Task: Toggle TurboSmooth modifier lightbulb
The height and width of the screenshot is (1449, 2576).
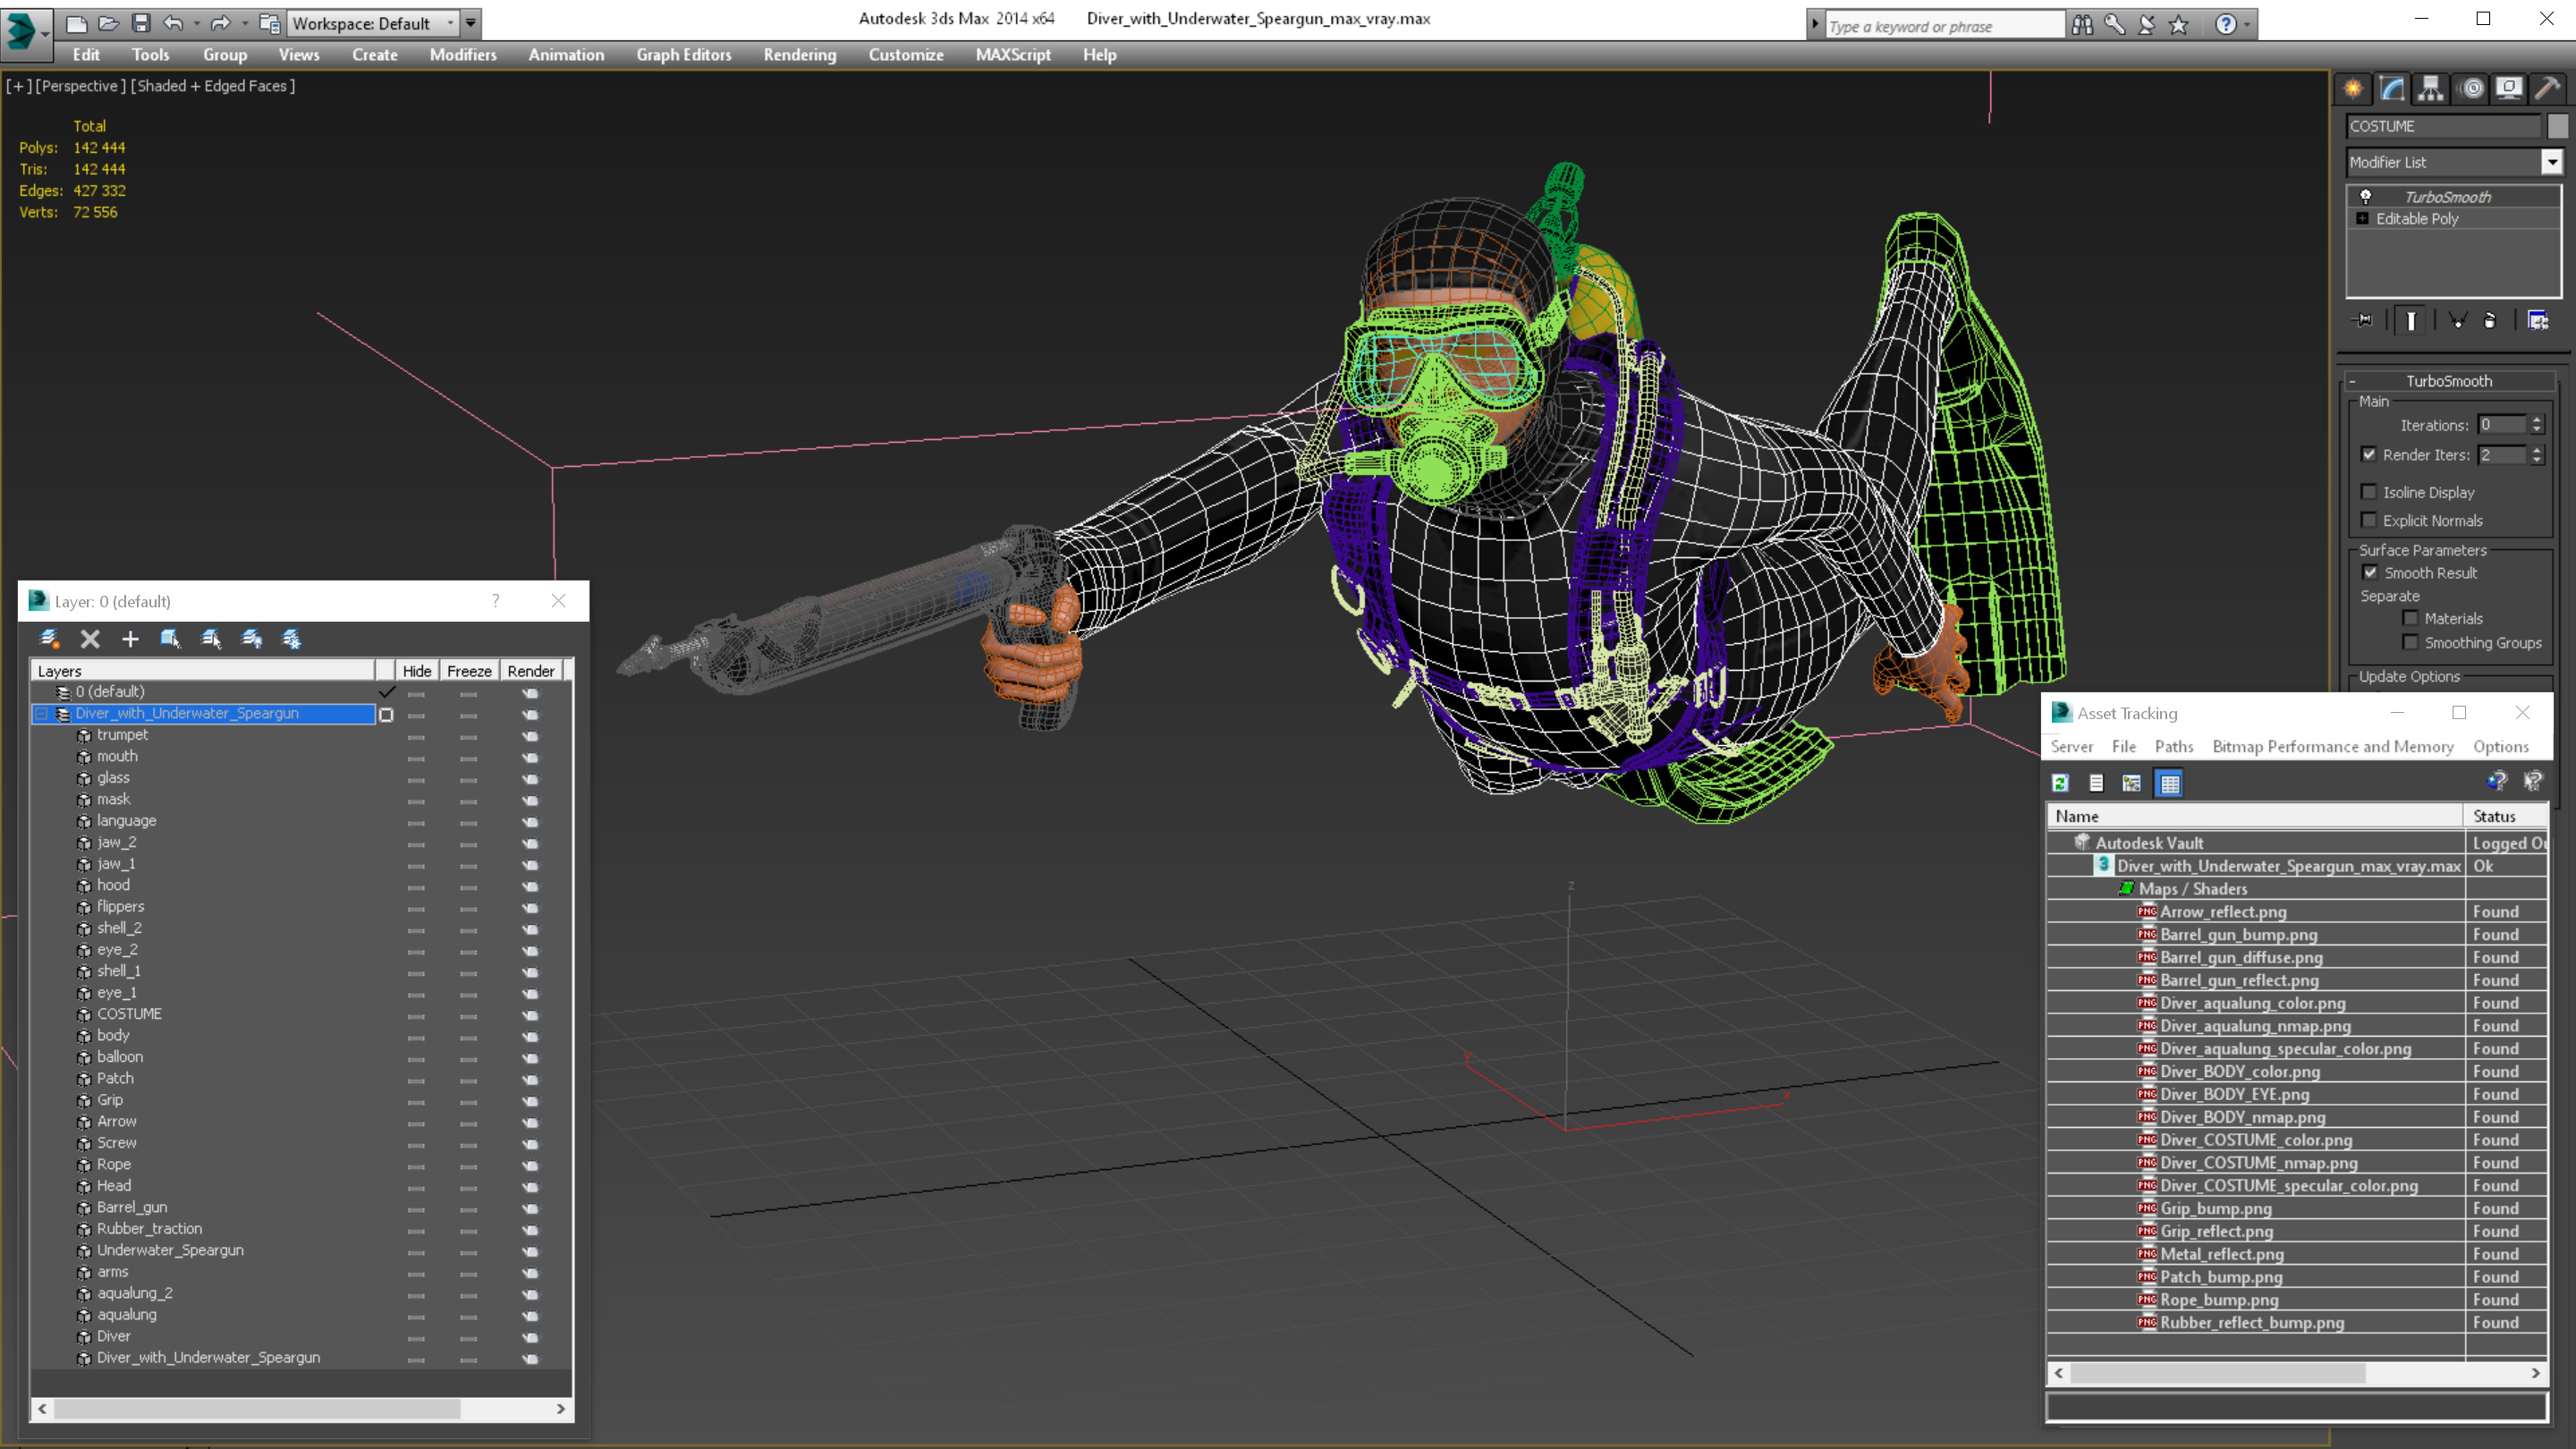Action: click(x=2366, y=196)
